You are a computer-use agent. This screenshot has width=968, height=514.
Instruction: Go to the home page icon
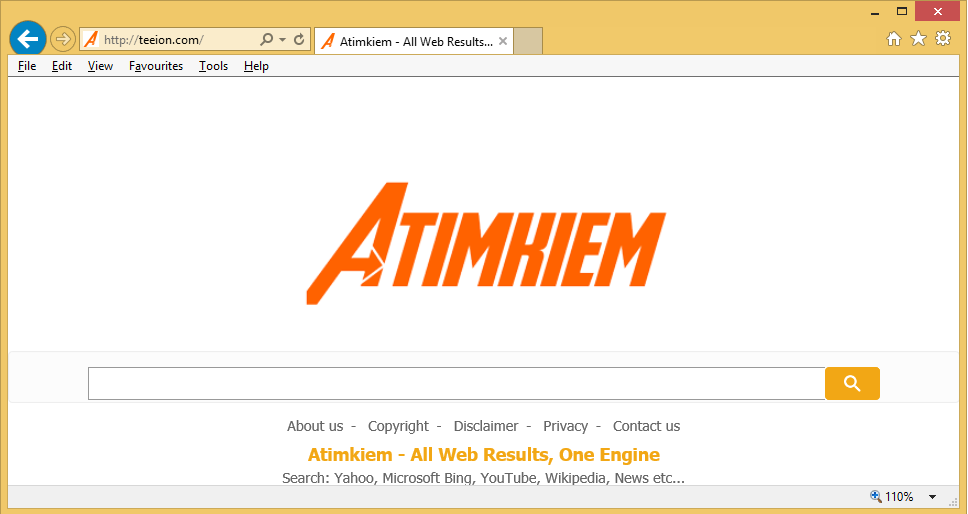(x=894, y=39)
